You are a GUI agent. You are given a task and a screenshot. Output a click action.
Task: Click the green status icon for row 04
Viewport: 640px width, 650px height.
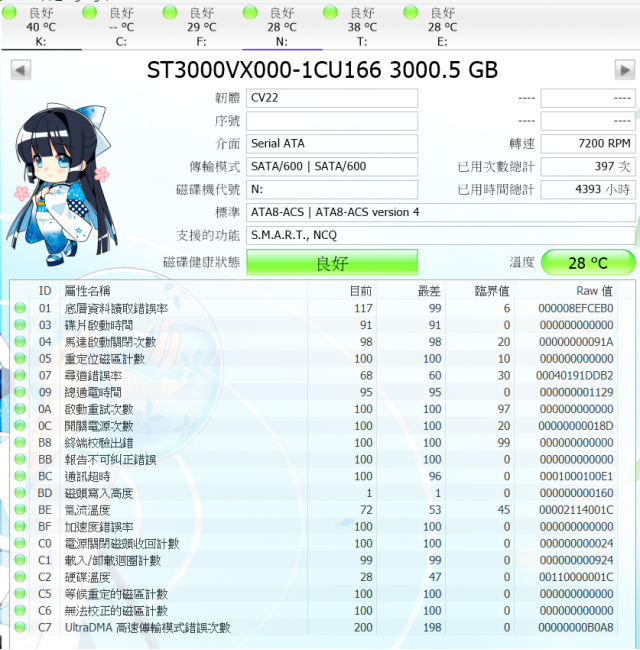(x=20, y=342)
